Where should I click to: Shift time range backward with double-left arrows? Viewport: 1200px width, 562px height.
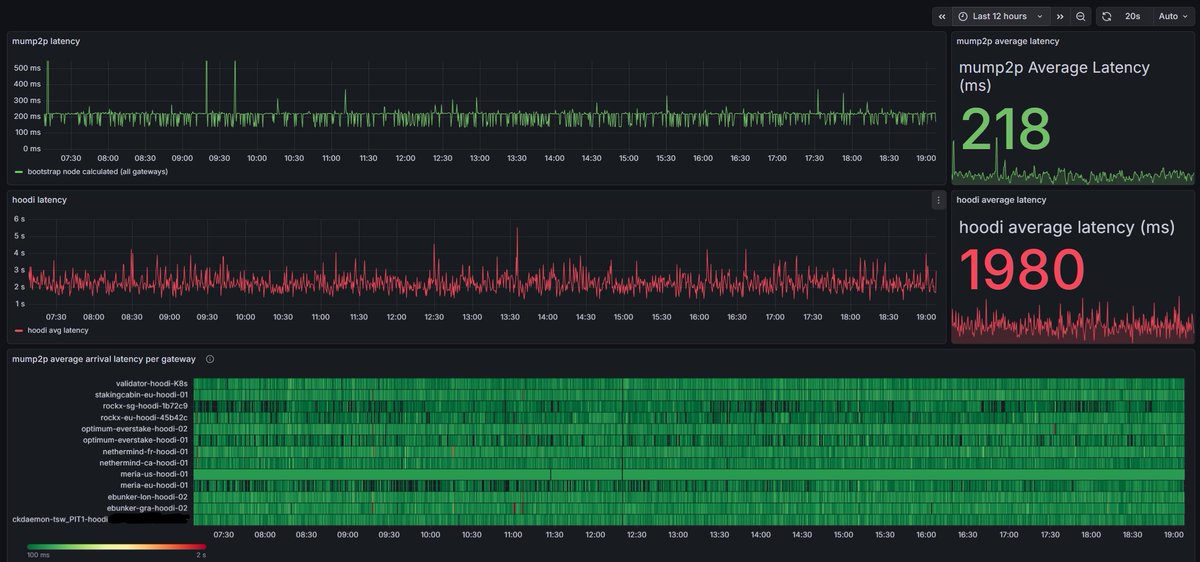(942, 16)
